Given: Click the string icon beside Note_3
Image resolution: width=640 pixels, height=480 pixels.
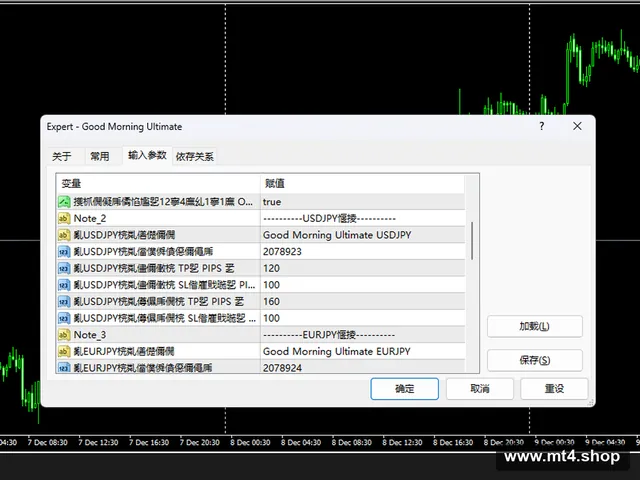Looking at the screenshot, I should pos(64,335).
